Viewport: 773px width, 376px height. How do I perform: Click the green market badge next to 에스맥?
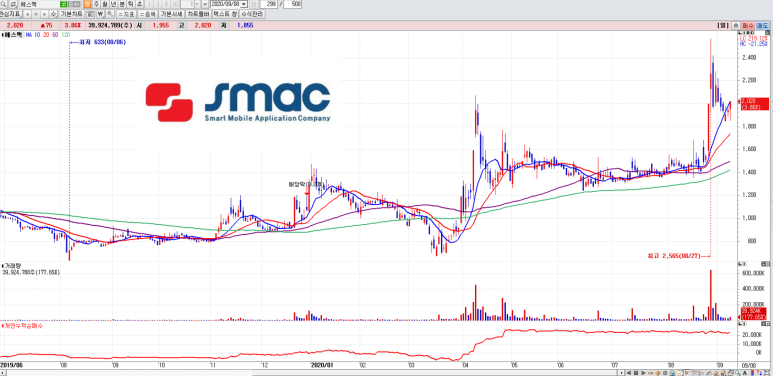pyautogui.click(x=63, y=4)
